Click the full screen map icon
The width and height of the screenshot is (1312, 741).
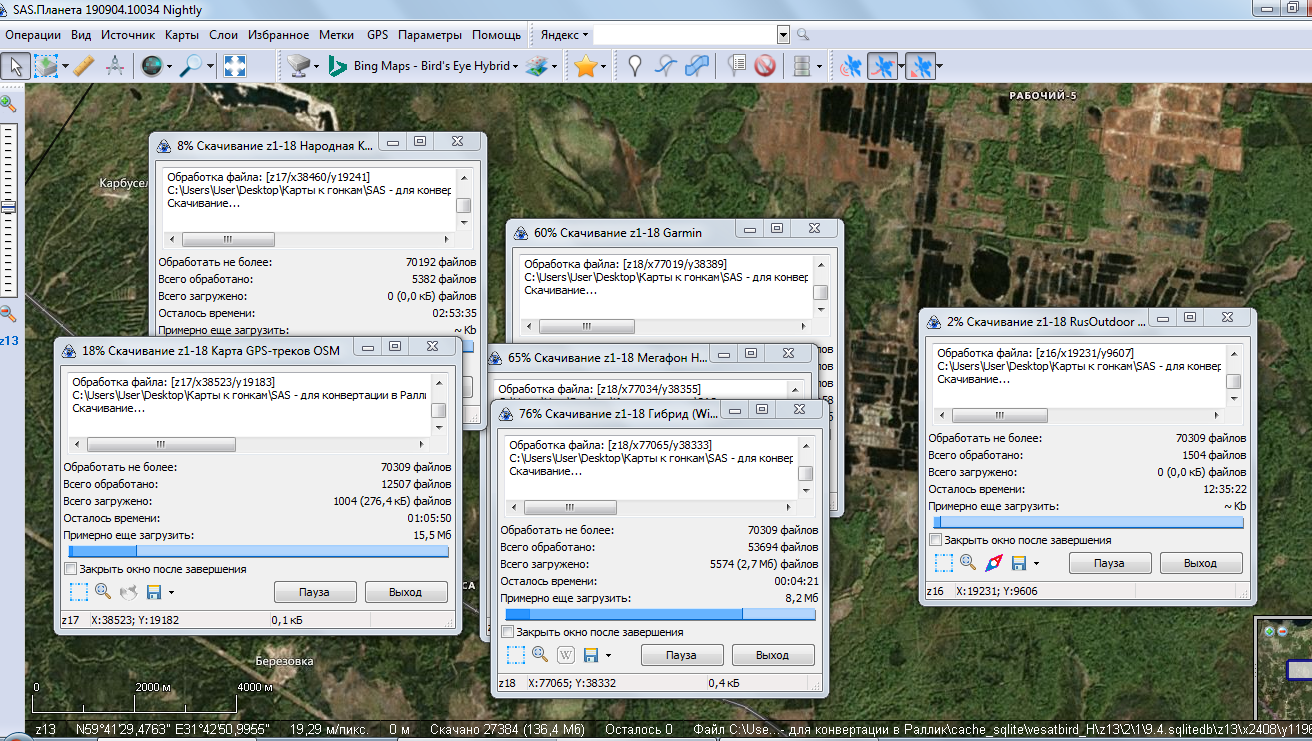(234, 66)
